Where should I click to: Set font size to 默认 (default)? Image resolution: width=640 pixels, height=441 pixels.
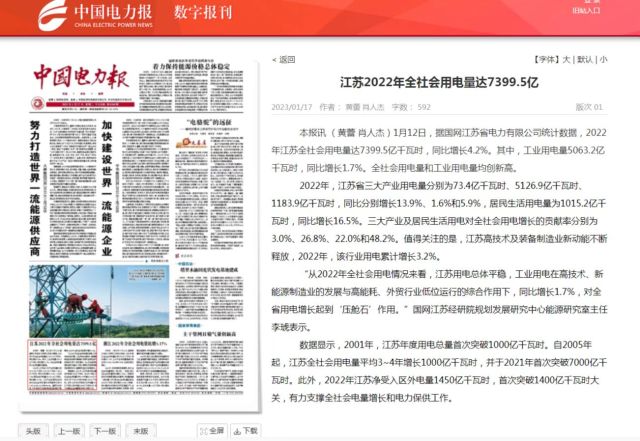(x=584, y=59)
